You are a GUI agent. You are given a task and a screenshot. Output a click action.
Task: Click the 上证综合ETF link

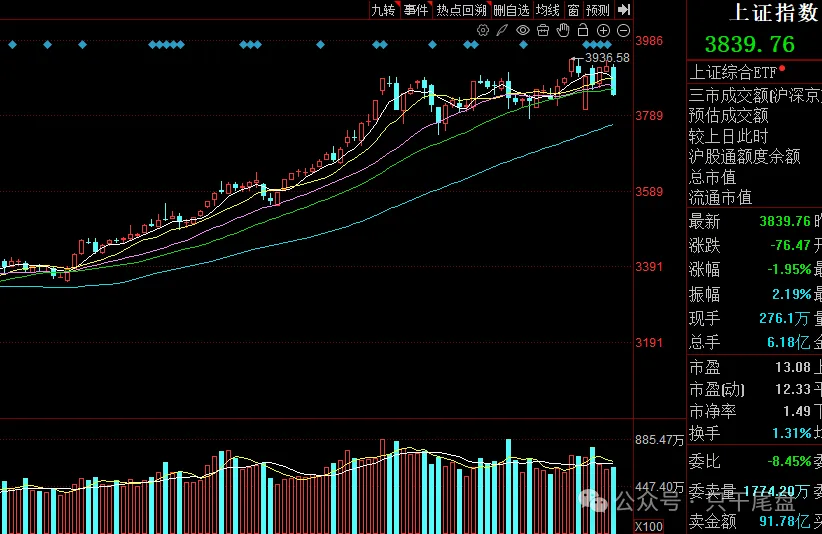pos(733,72)
